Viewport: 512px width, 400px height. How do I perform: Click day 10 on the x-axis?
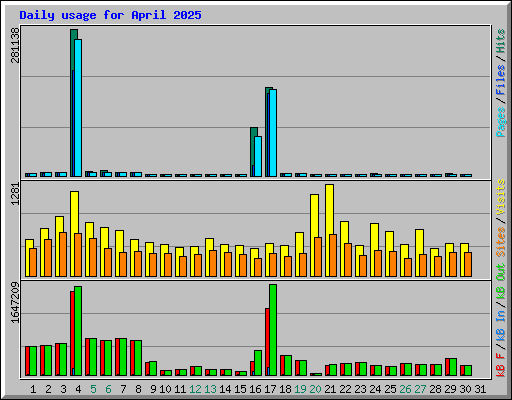[x=165, y=389]
